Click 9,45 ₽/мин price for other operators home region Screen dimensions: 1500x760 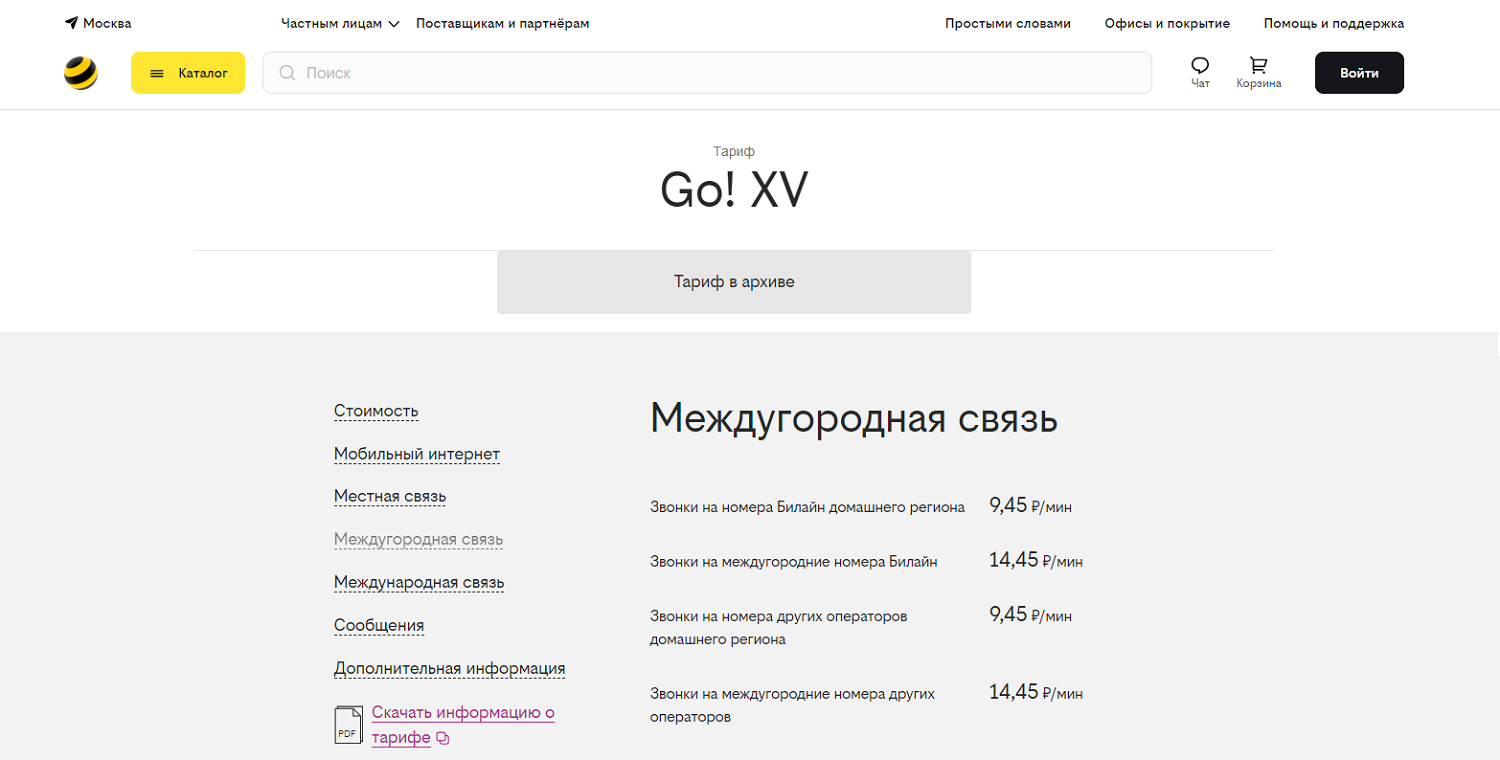(x=1030, y=615)
